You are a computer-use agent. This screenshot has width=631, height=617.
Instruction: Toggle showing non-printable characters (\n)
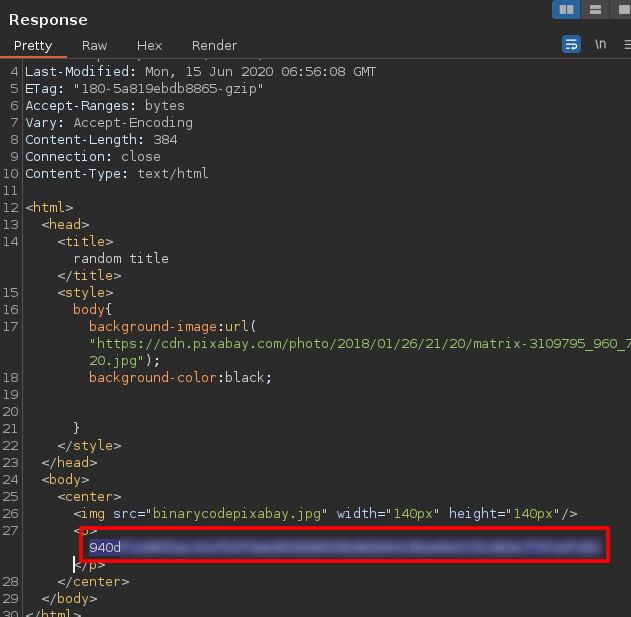[x=600, y=45]
